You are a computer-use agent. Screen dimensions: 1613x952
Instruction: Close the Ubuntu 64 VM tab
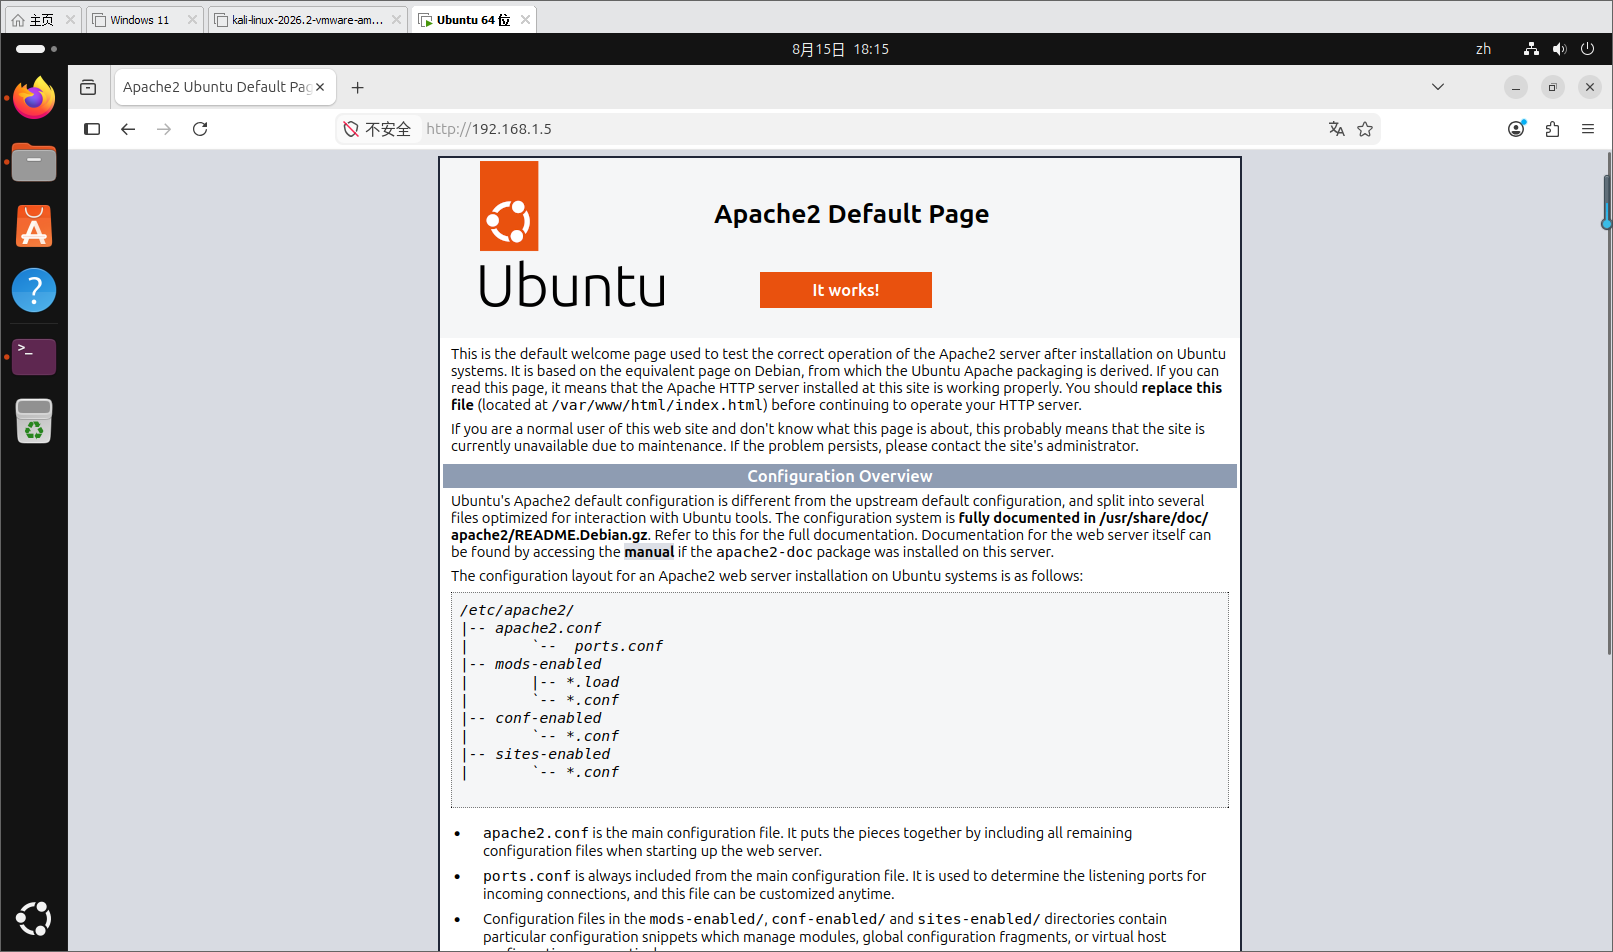(525, 20)
